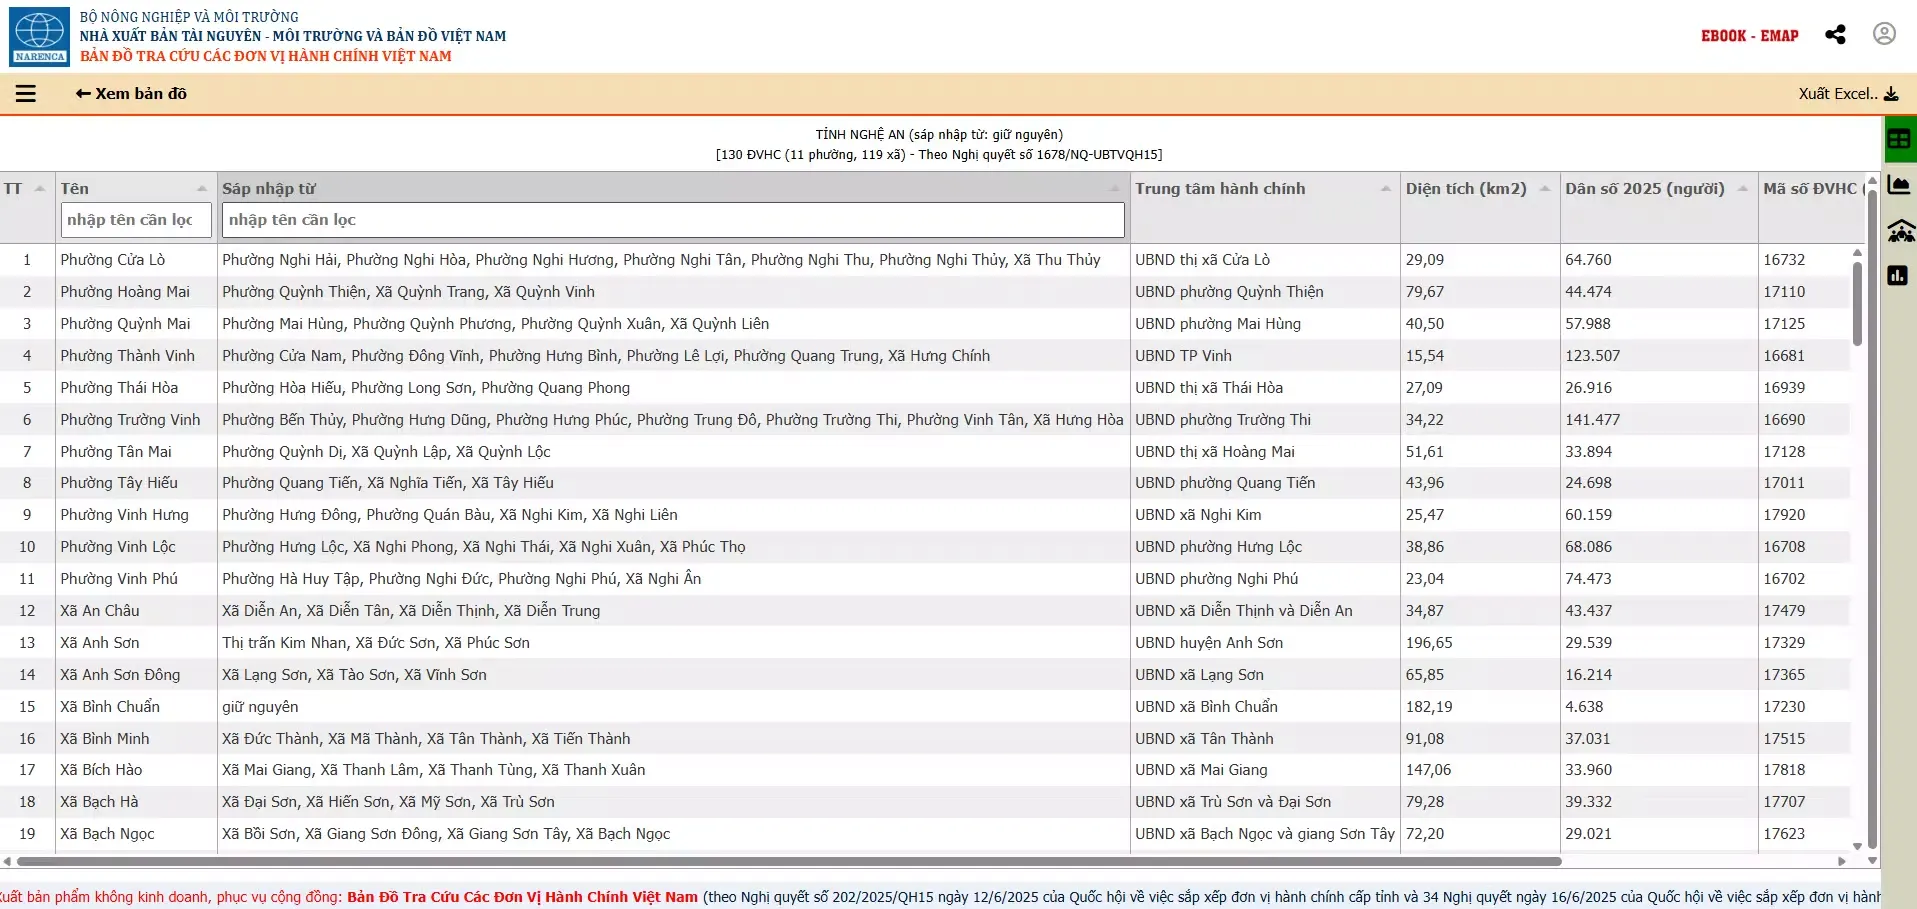The image size is (1917, 909).
Task: Select the table view sidebar icon
Action: (x=1899, y=139)
